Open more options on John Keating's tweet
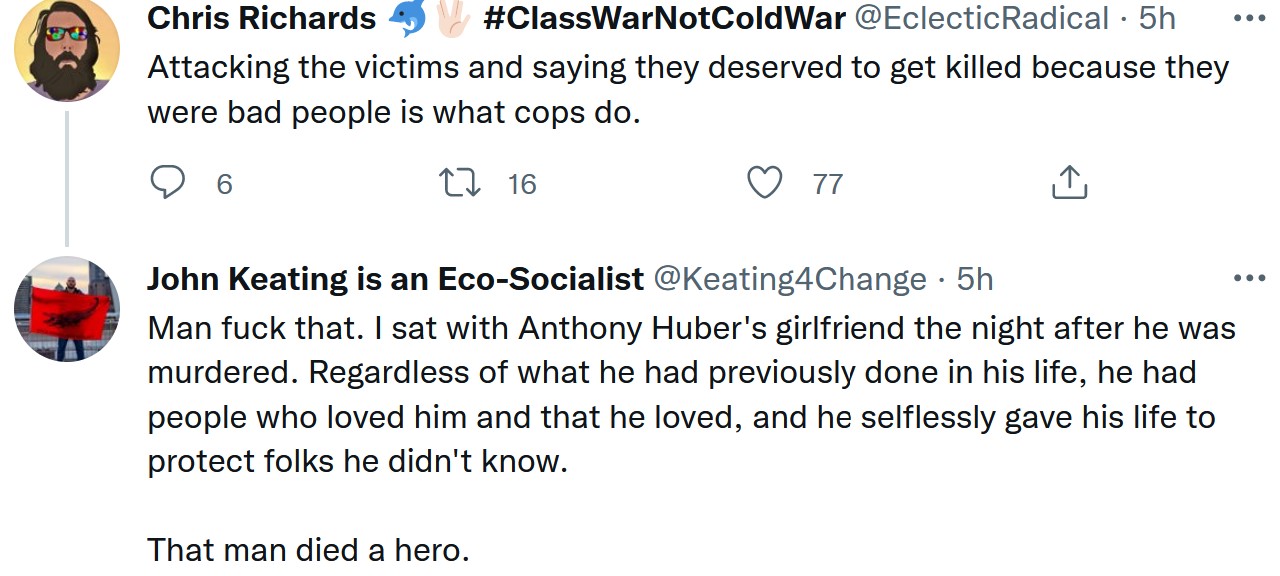 (x=1248, y=279)
